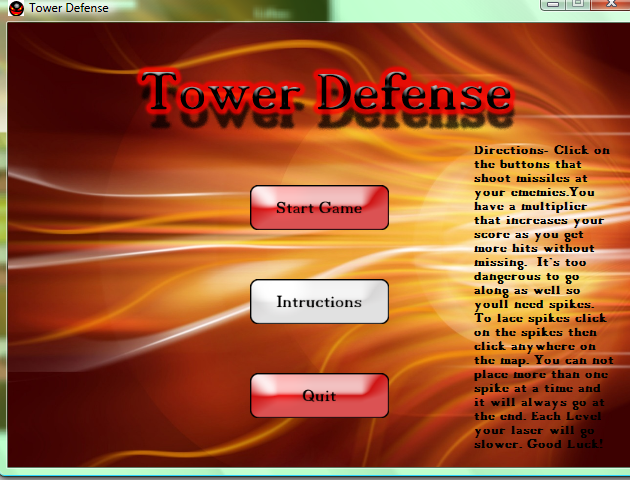Click the "Directions- Click on" text line

[542, 150]
